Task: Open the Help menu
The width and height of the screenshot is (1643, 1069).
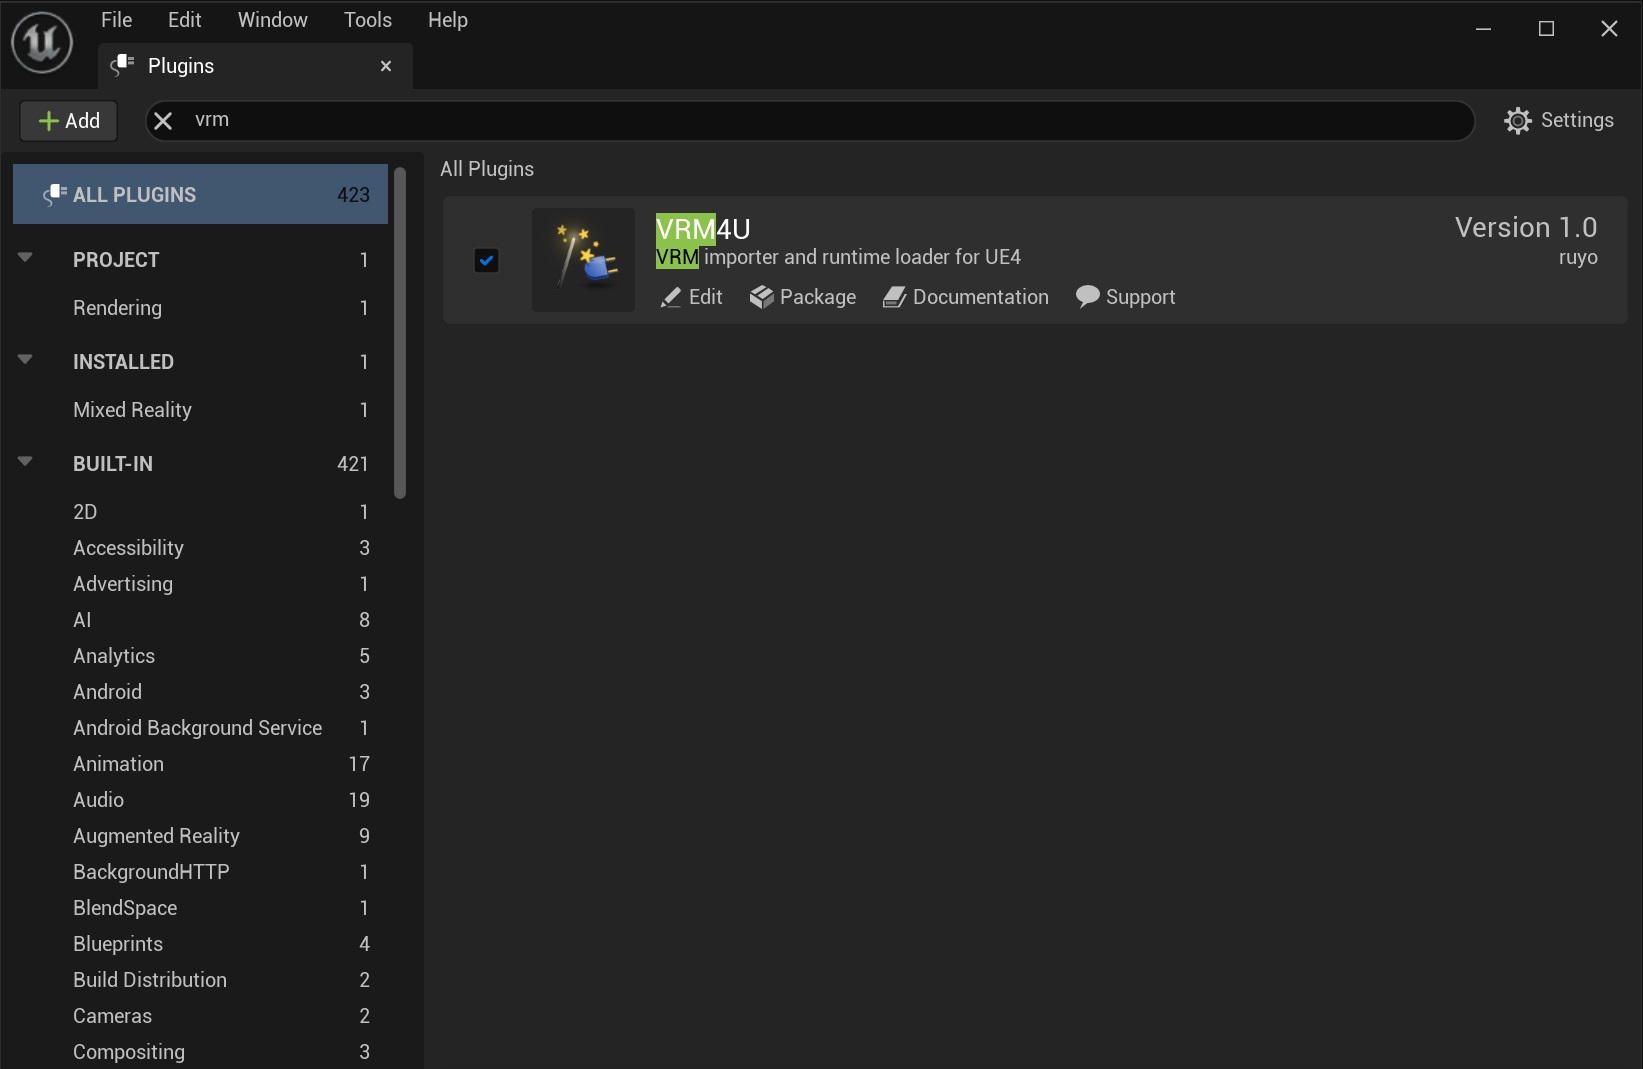Action: 448,20
